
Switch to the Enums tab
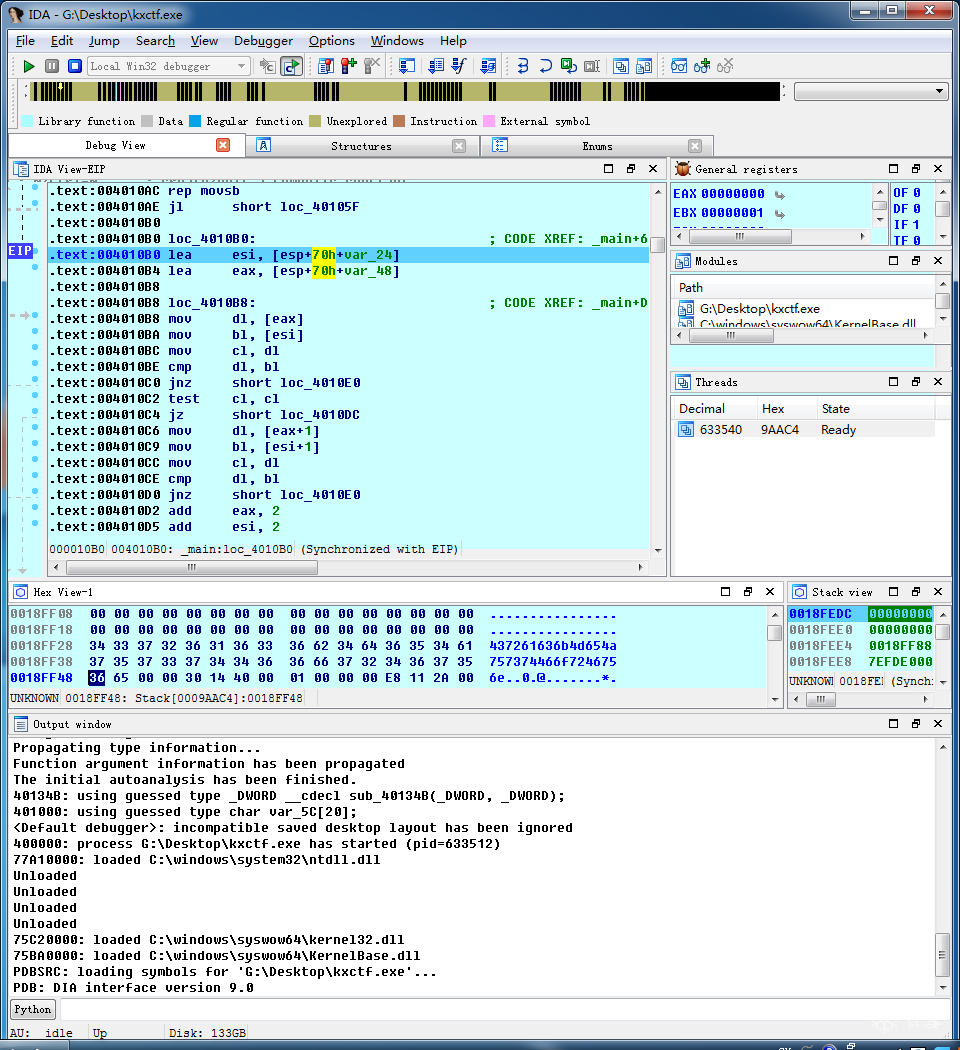pos(597,146)
